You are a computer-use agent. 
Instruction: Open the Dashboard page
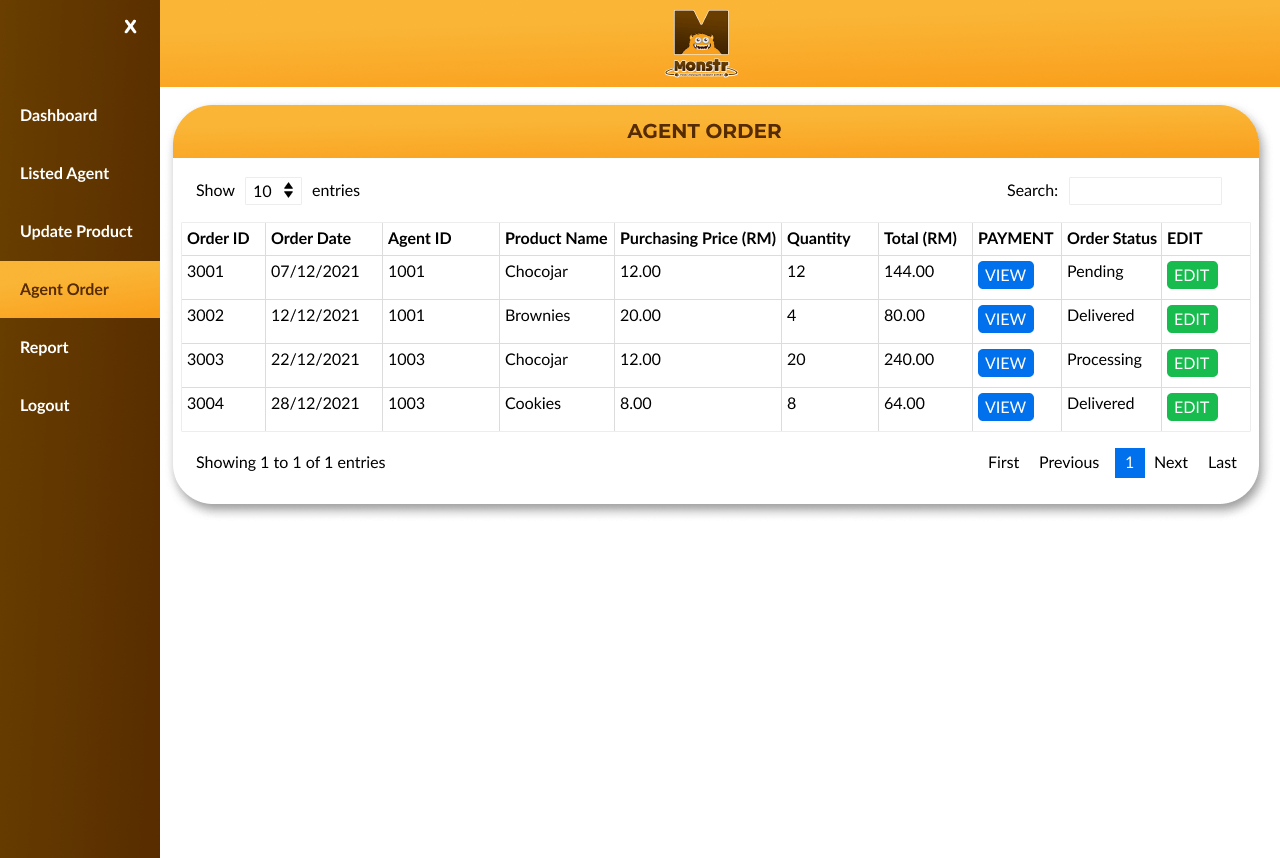[x=58, y=115]
